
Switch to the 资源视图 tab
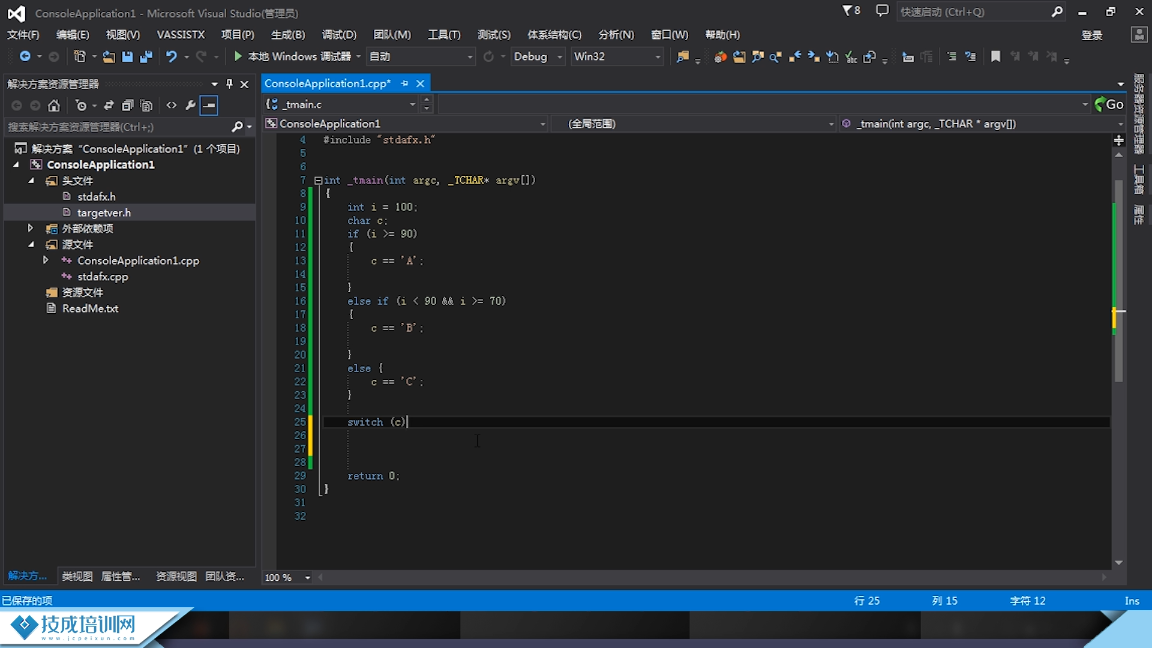tap(176, 577)
